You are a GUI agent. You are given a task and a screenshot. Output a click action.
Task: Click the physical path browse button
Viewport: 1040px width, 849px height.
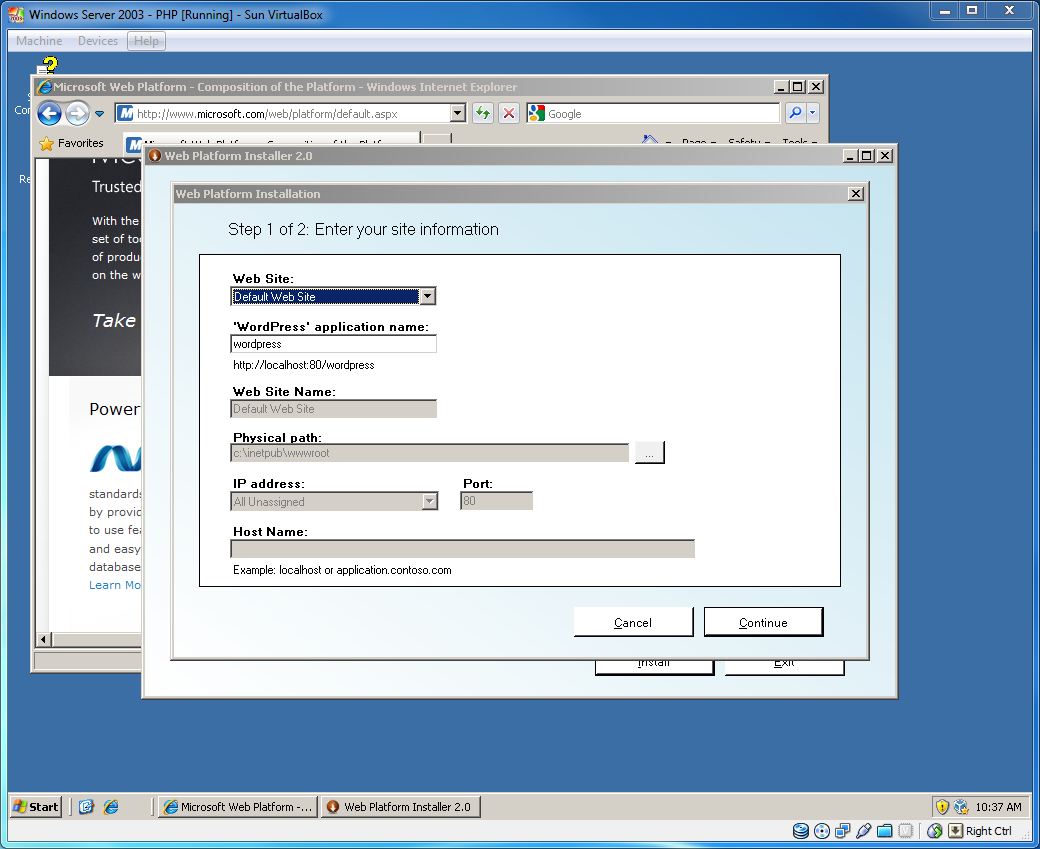649,453
